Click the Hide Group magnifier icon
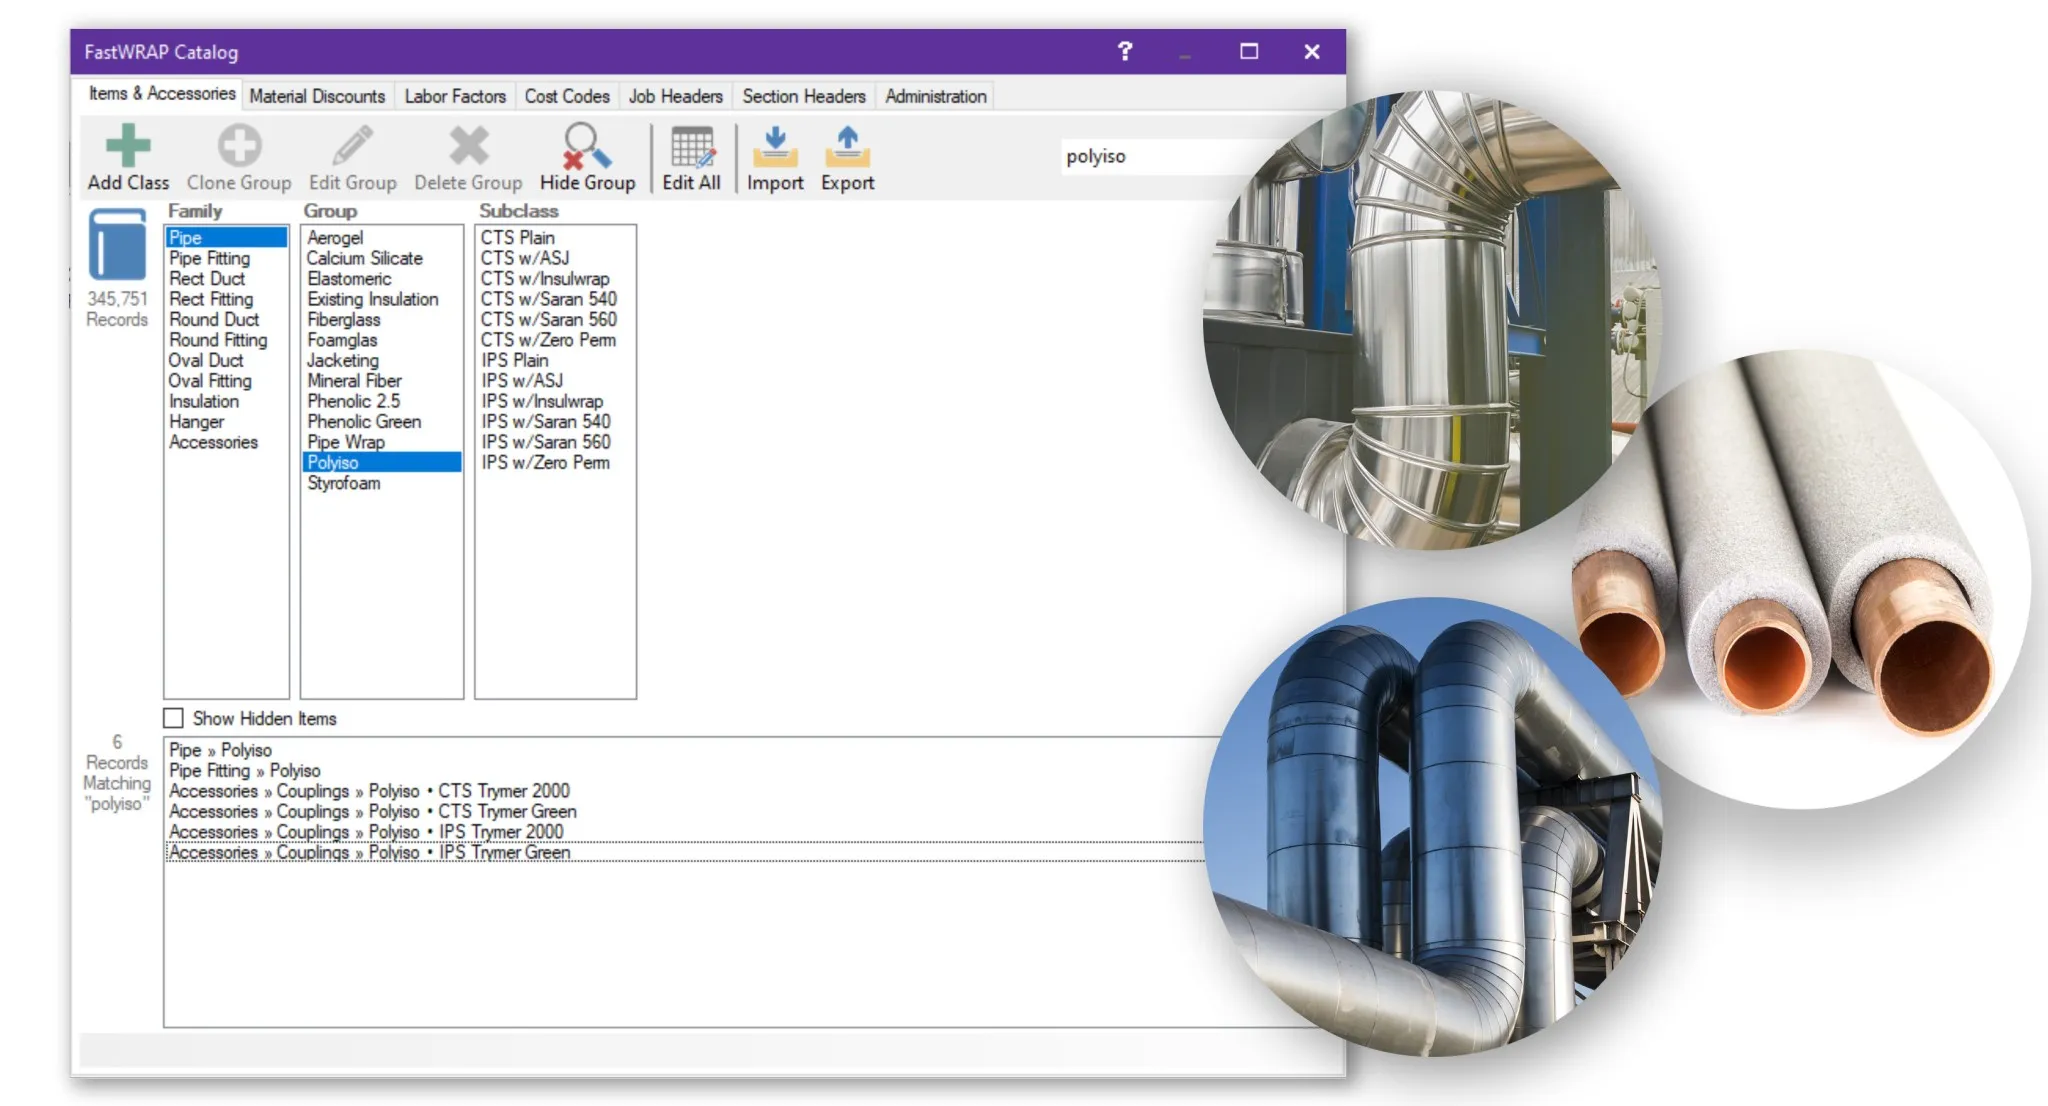Screen dimensions: 2048x1106 [x=587, y=146]
